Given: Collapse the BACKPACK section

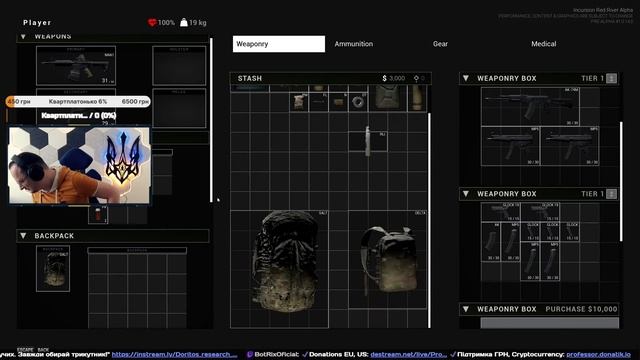Looking at the screenshot, I should (23, 236).
